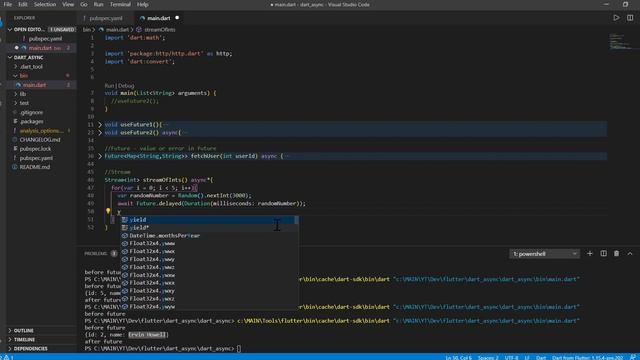Open the Terminal menu
The image size is (640, 360).
point(120,4)
